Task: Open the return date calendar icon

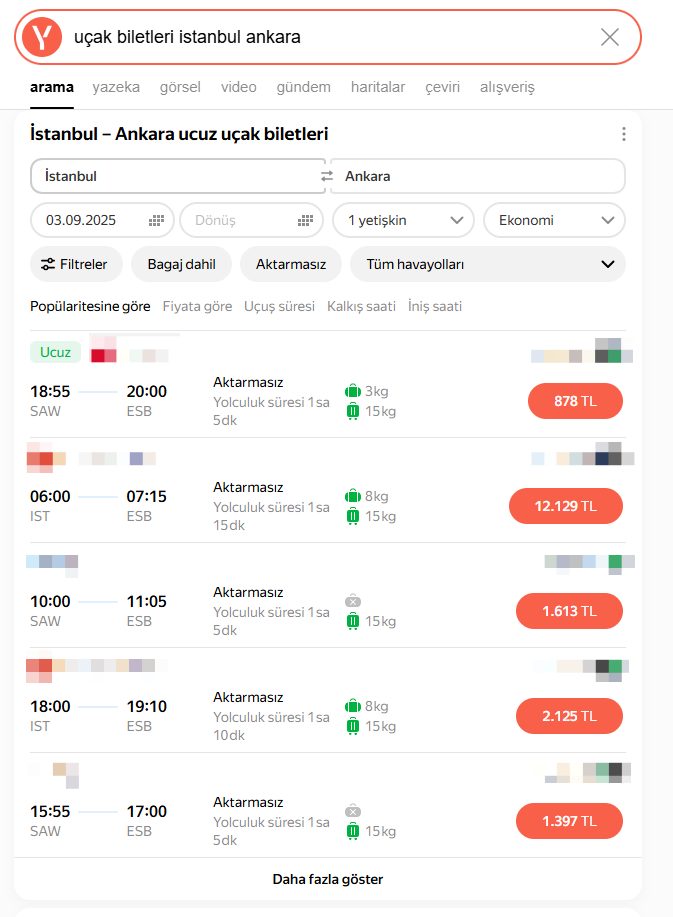Action: (306, 220)
